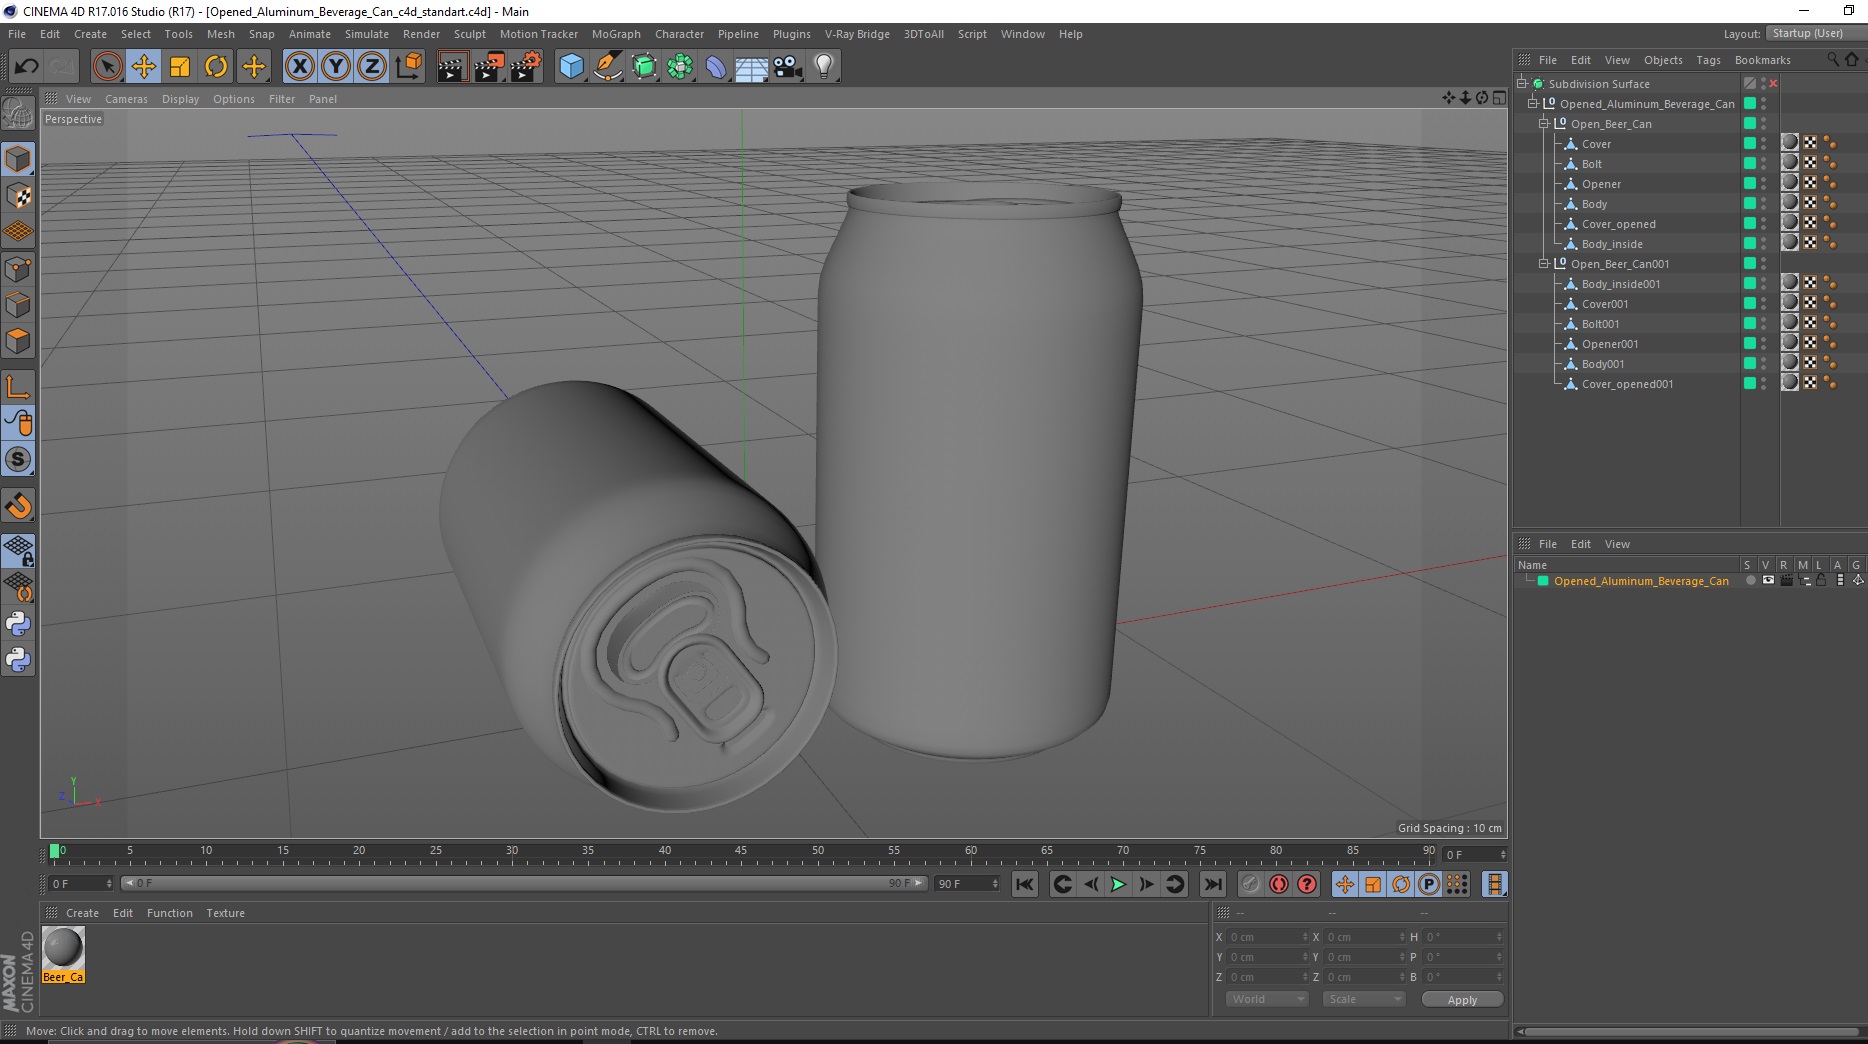The image size is (1868, 1044).
Task: Activate the Move tool
Action: tap(144, 67)
